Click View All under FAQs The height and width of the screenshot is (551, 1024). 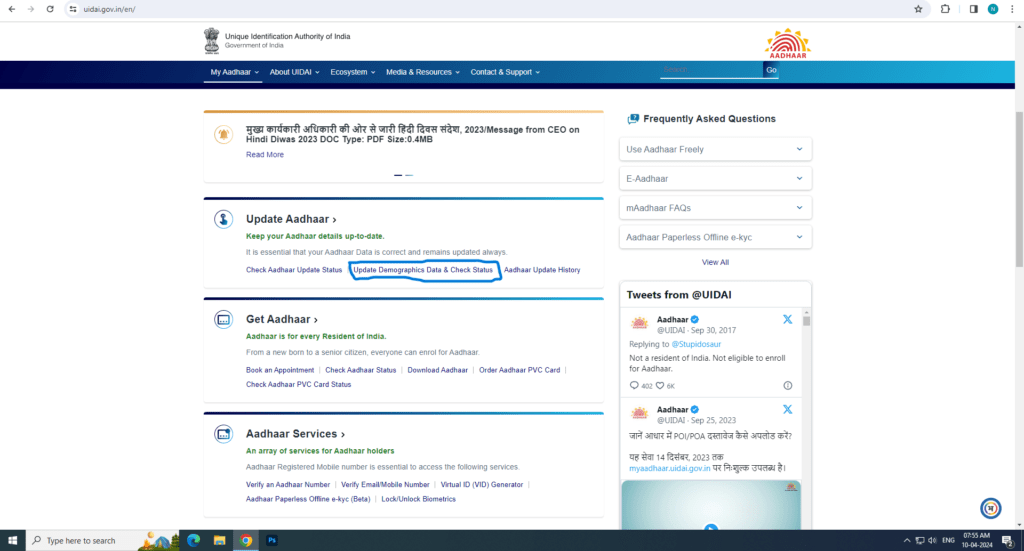715,262
